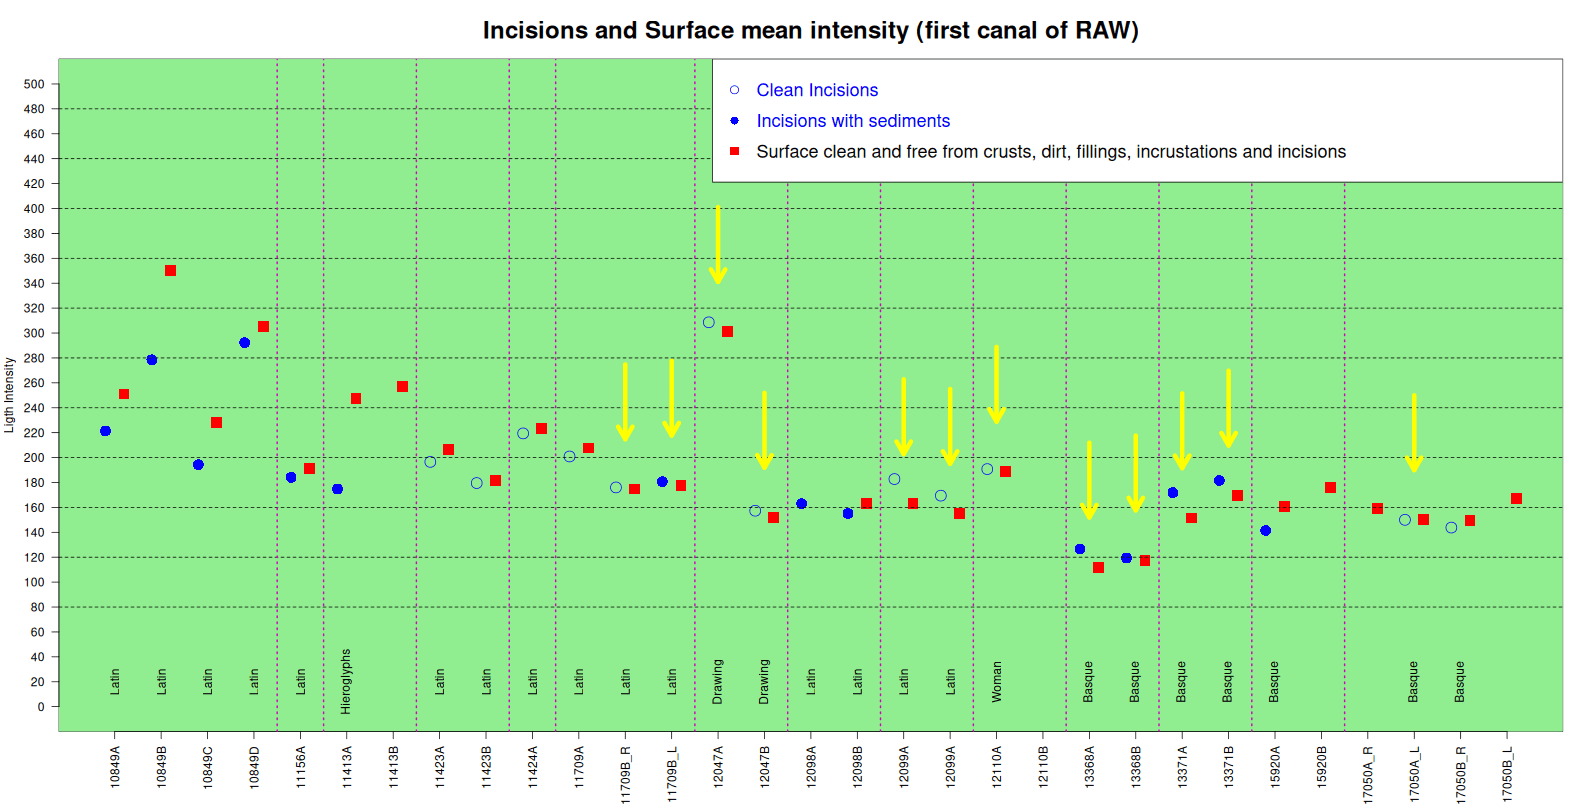The height and width of the screenshot is (805, 1593).
Task: Click the 'Incisions with sediments' legend label
Action: click(x=853, y=121)
